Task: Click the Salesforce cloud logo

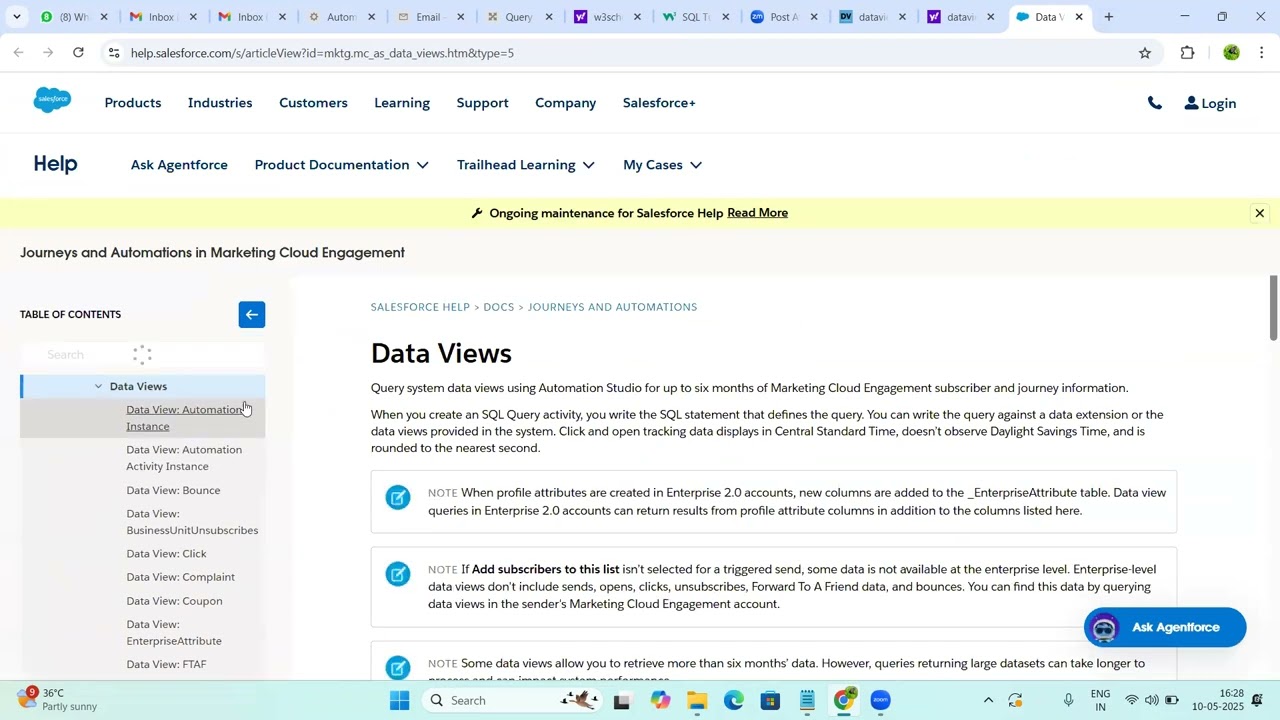Action: point(52,100)
